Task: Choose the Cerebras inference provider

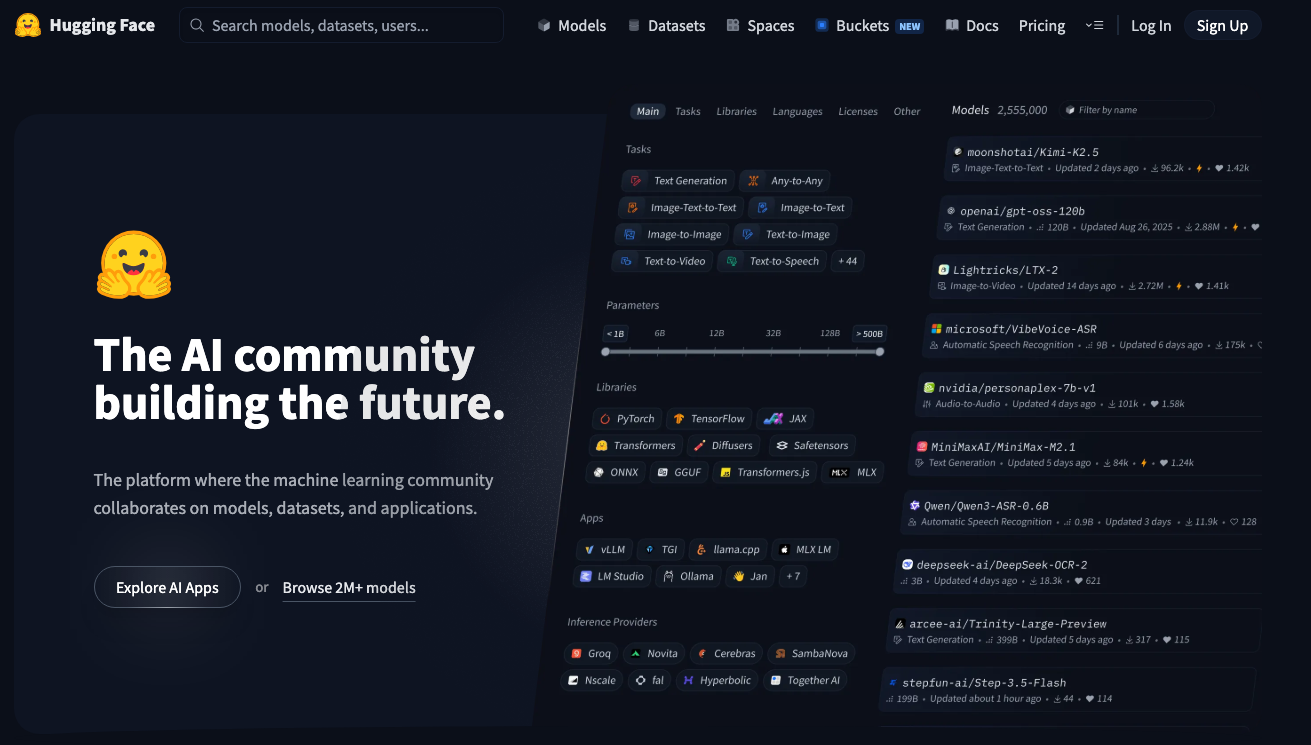Action: [x=727, y=654]
